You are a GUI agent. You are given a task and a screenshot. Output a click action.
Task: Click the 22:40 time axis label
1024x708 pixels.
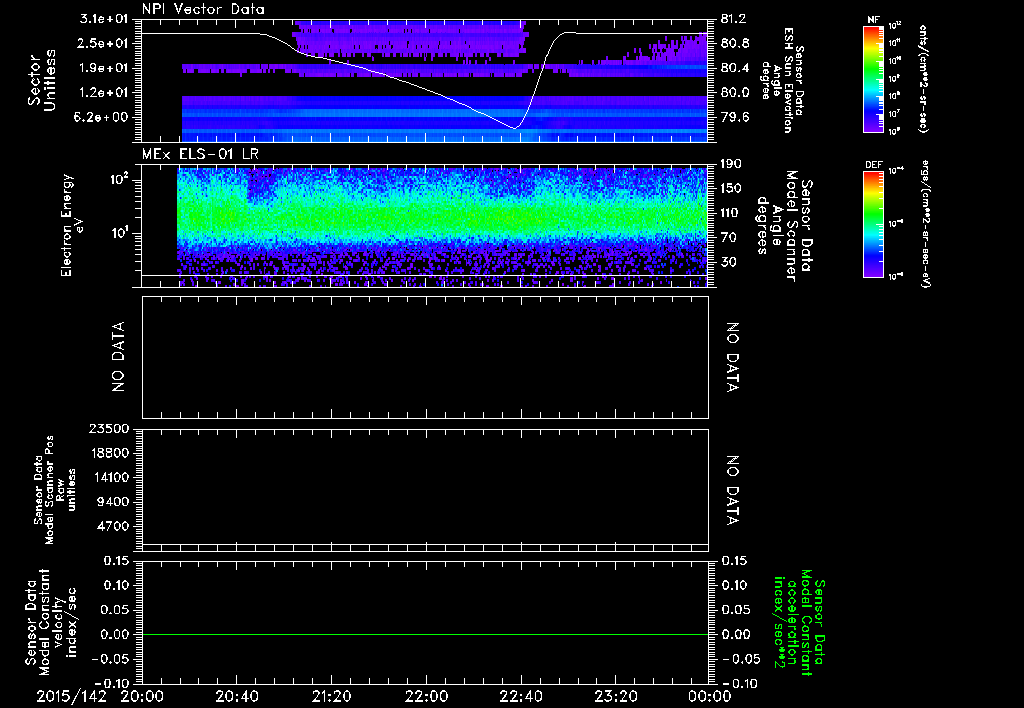point(521,695)
